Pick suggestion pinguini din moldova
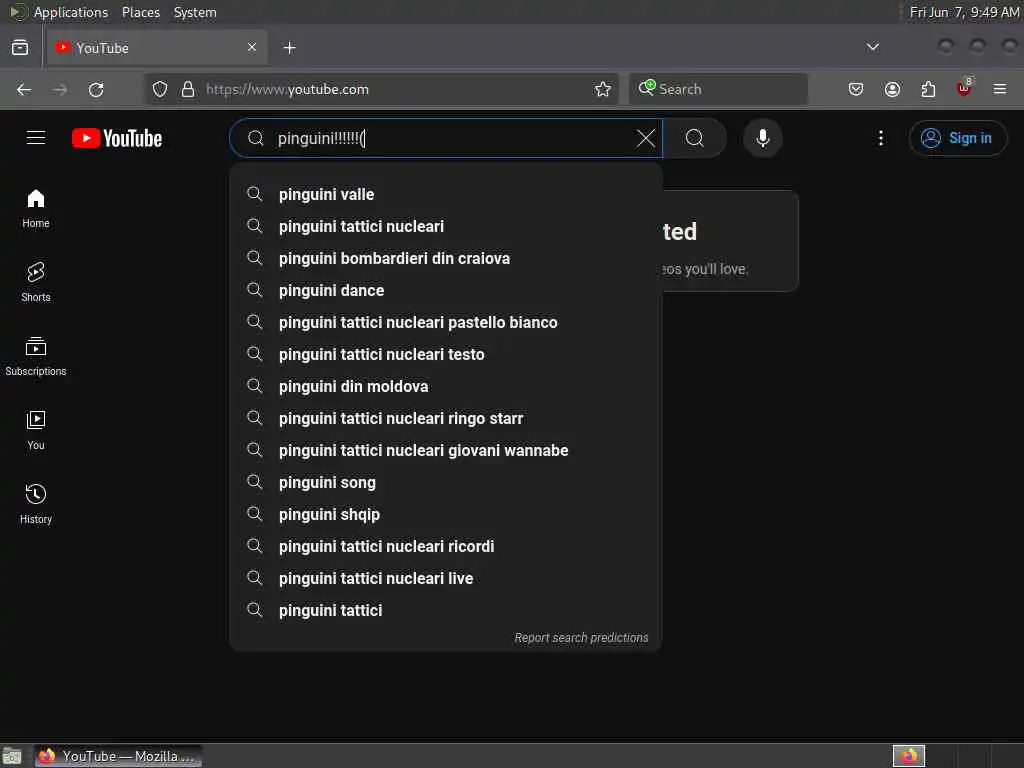The image size is (1024, 768). (446, 387)
